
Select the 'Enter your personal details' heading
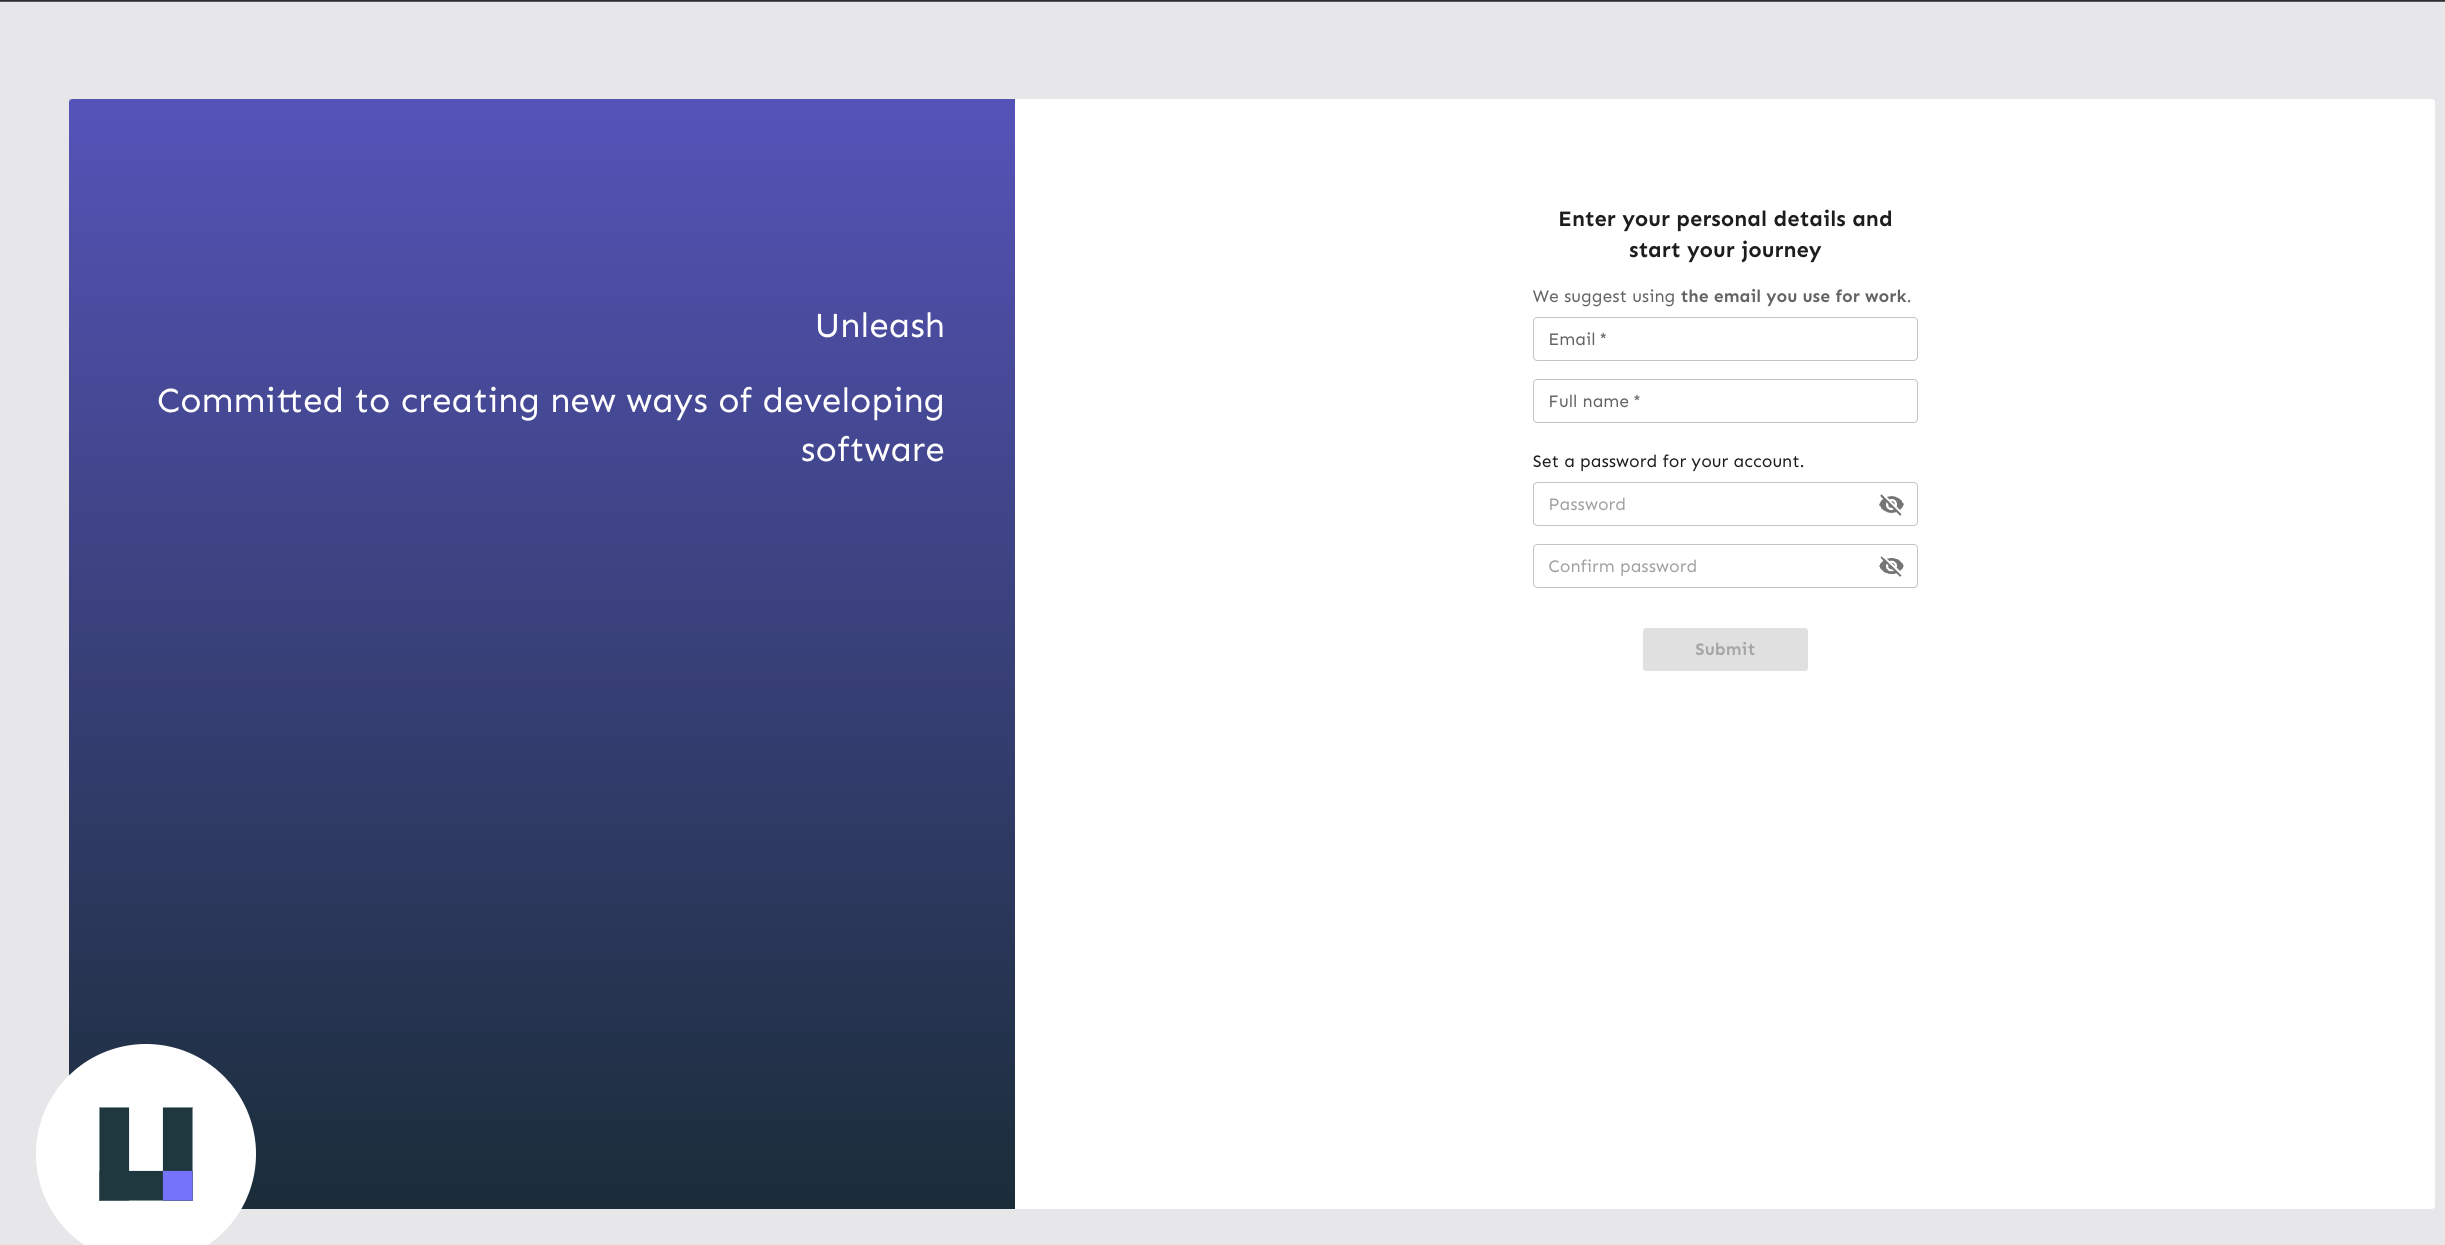click(x=1724, y=234)
